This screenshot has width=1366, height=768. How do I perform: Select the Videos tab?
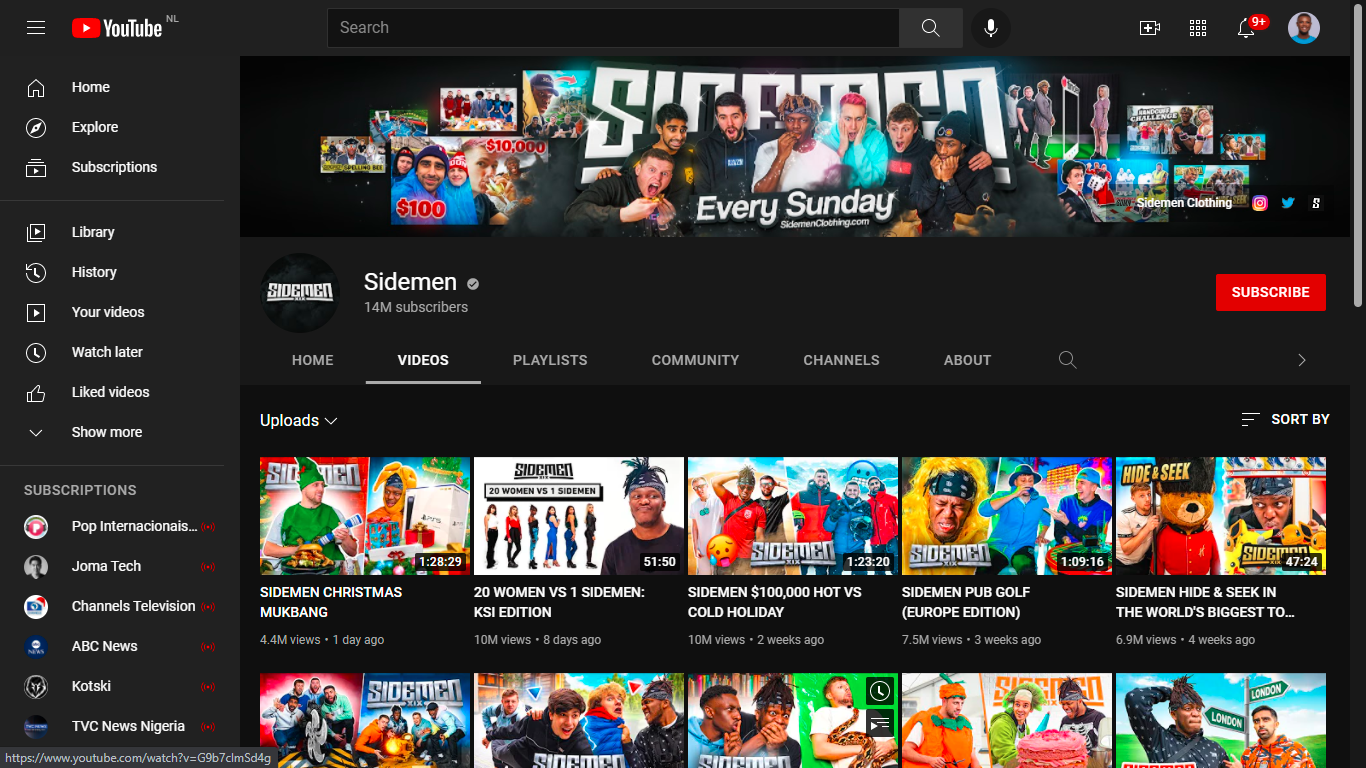tap(423, 360)
